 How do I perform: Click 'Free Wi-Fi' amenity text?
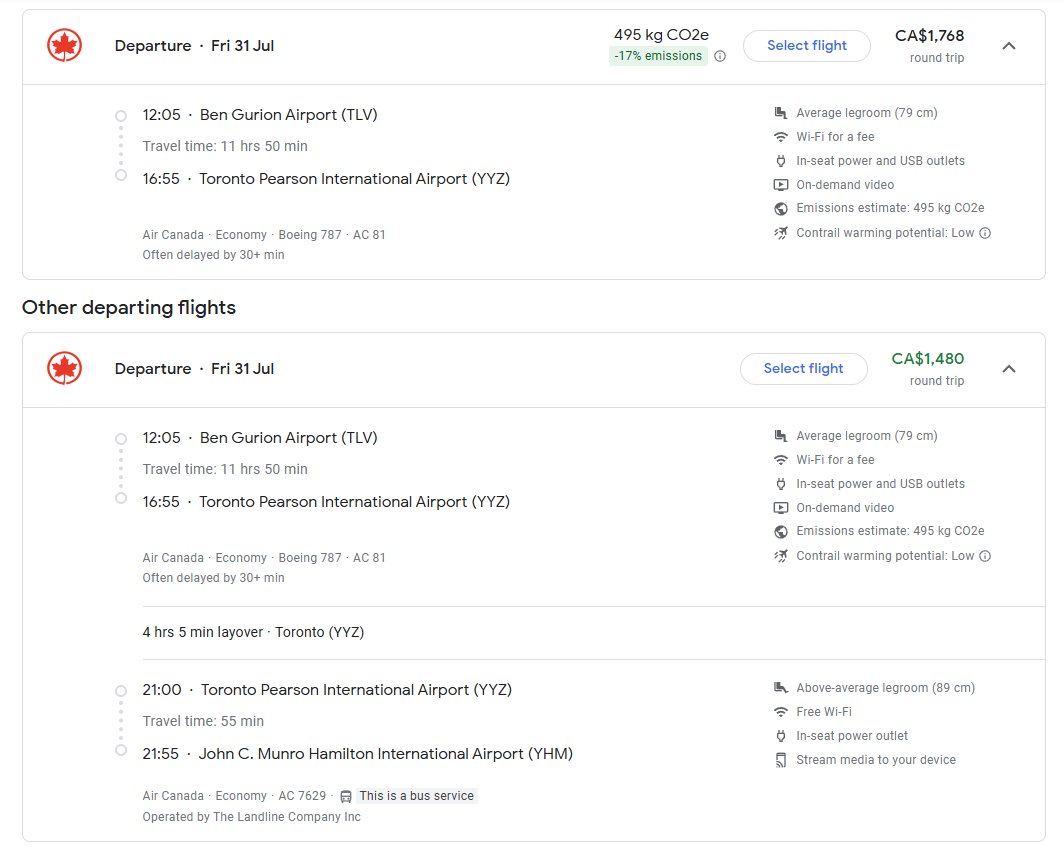(x=824, y=711)
